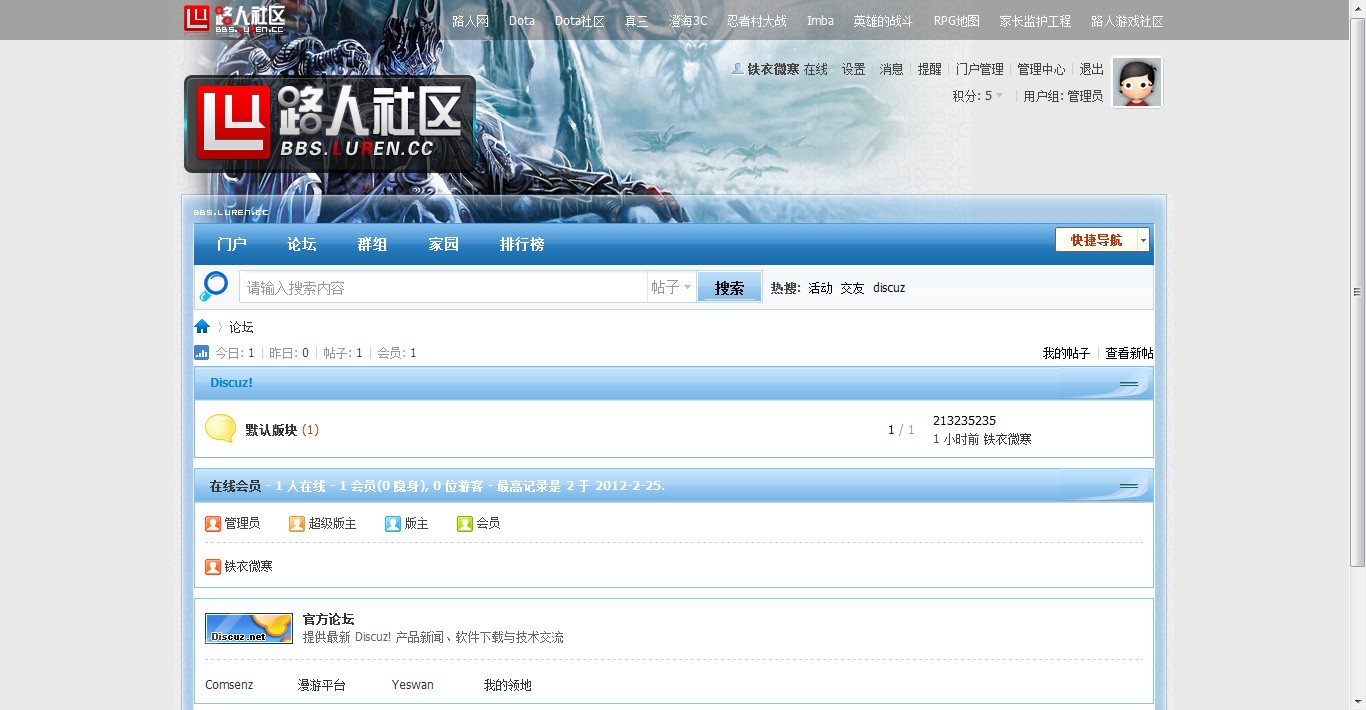Open 设置 in user menu
This screenshot has width=1366, height=710.
pyautogui.click(x=853, y=69)
